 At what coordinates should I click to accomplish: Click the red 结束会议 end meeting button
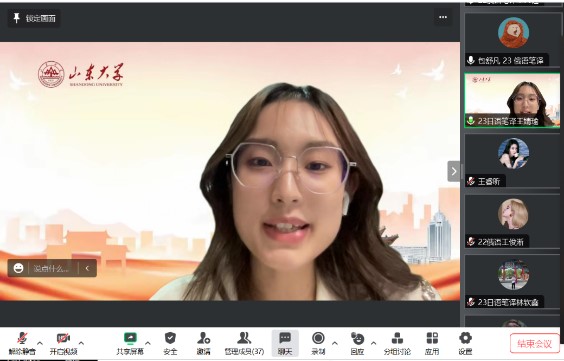(535, 344)
